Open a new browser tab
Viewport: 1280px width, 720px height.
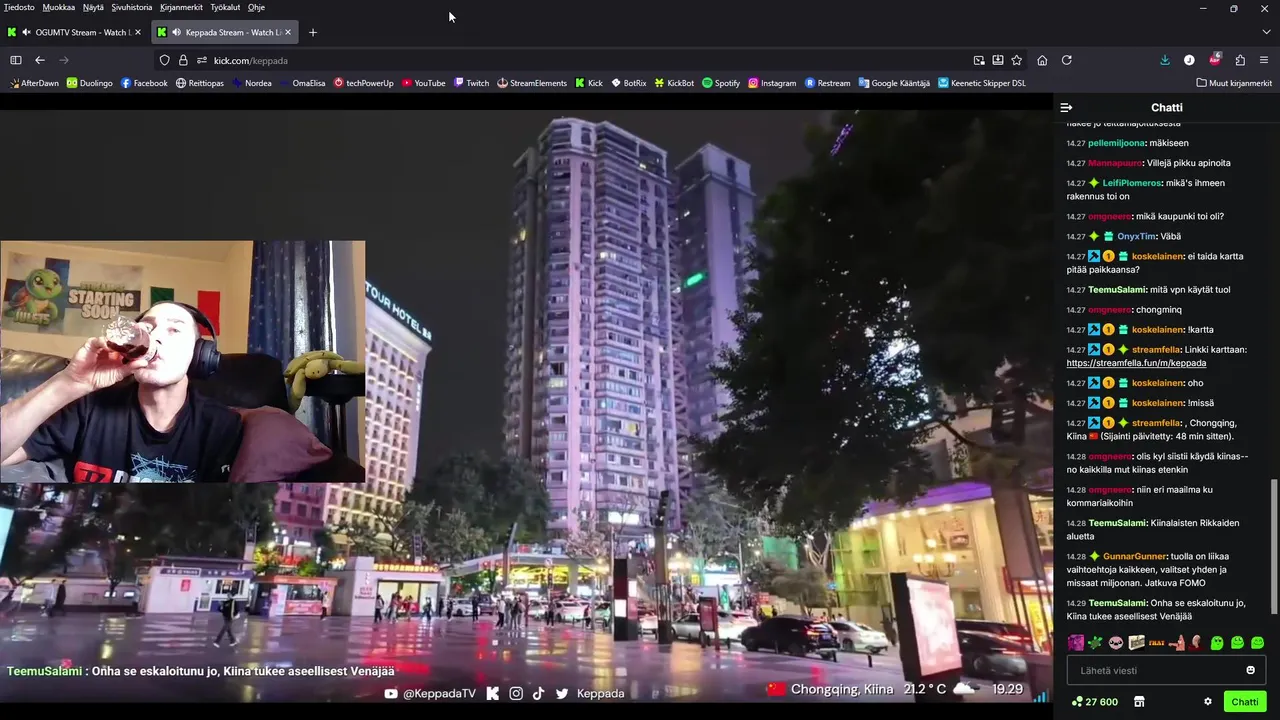pyautogui.click(x=312, y=32)
